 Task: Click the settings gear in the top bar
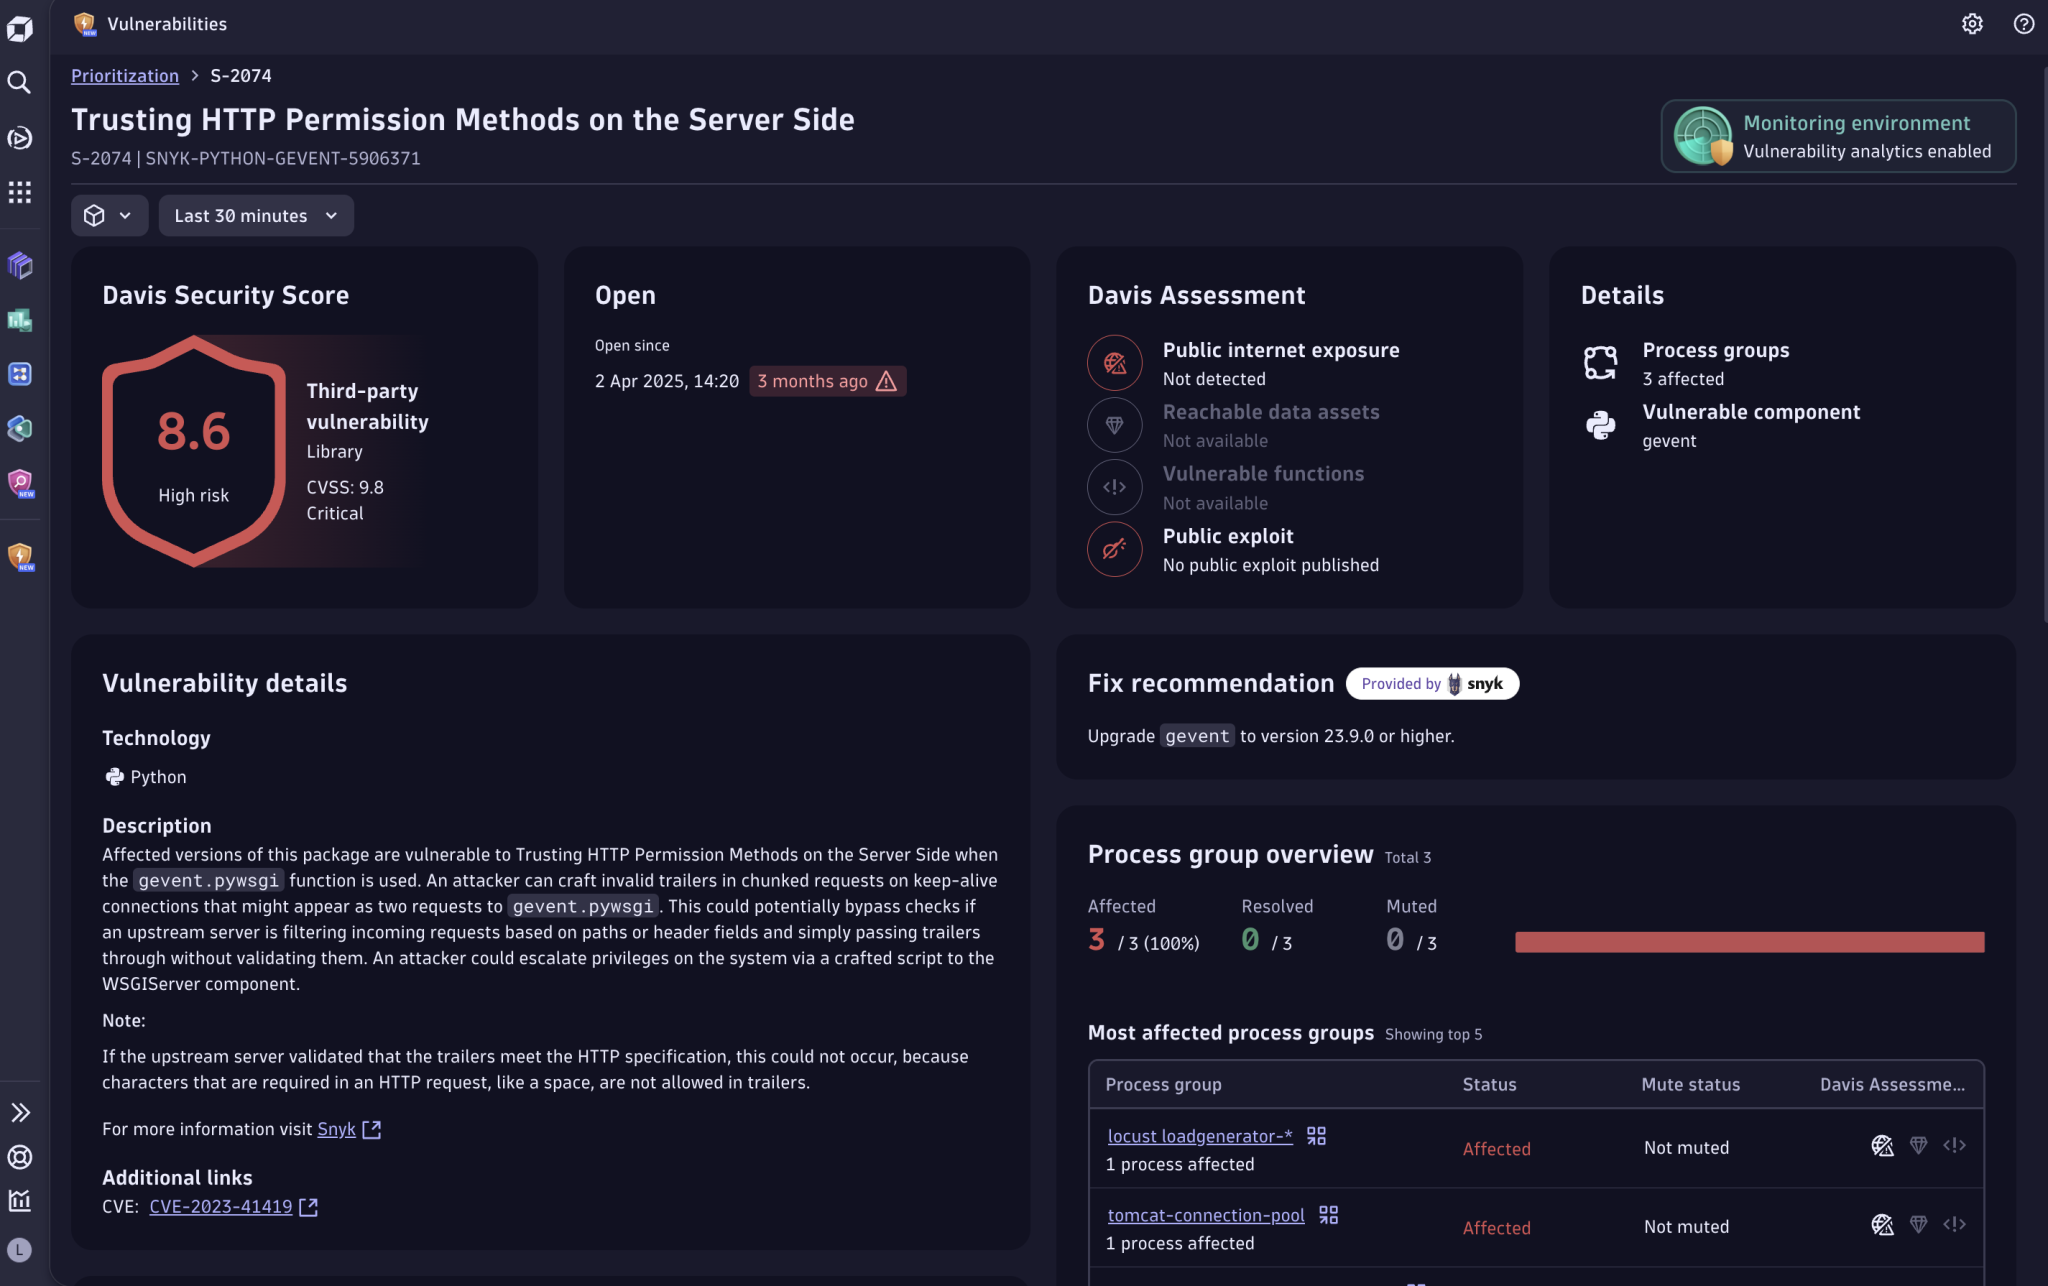pos(1972,23)
